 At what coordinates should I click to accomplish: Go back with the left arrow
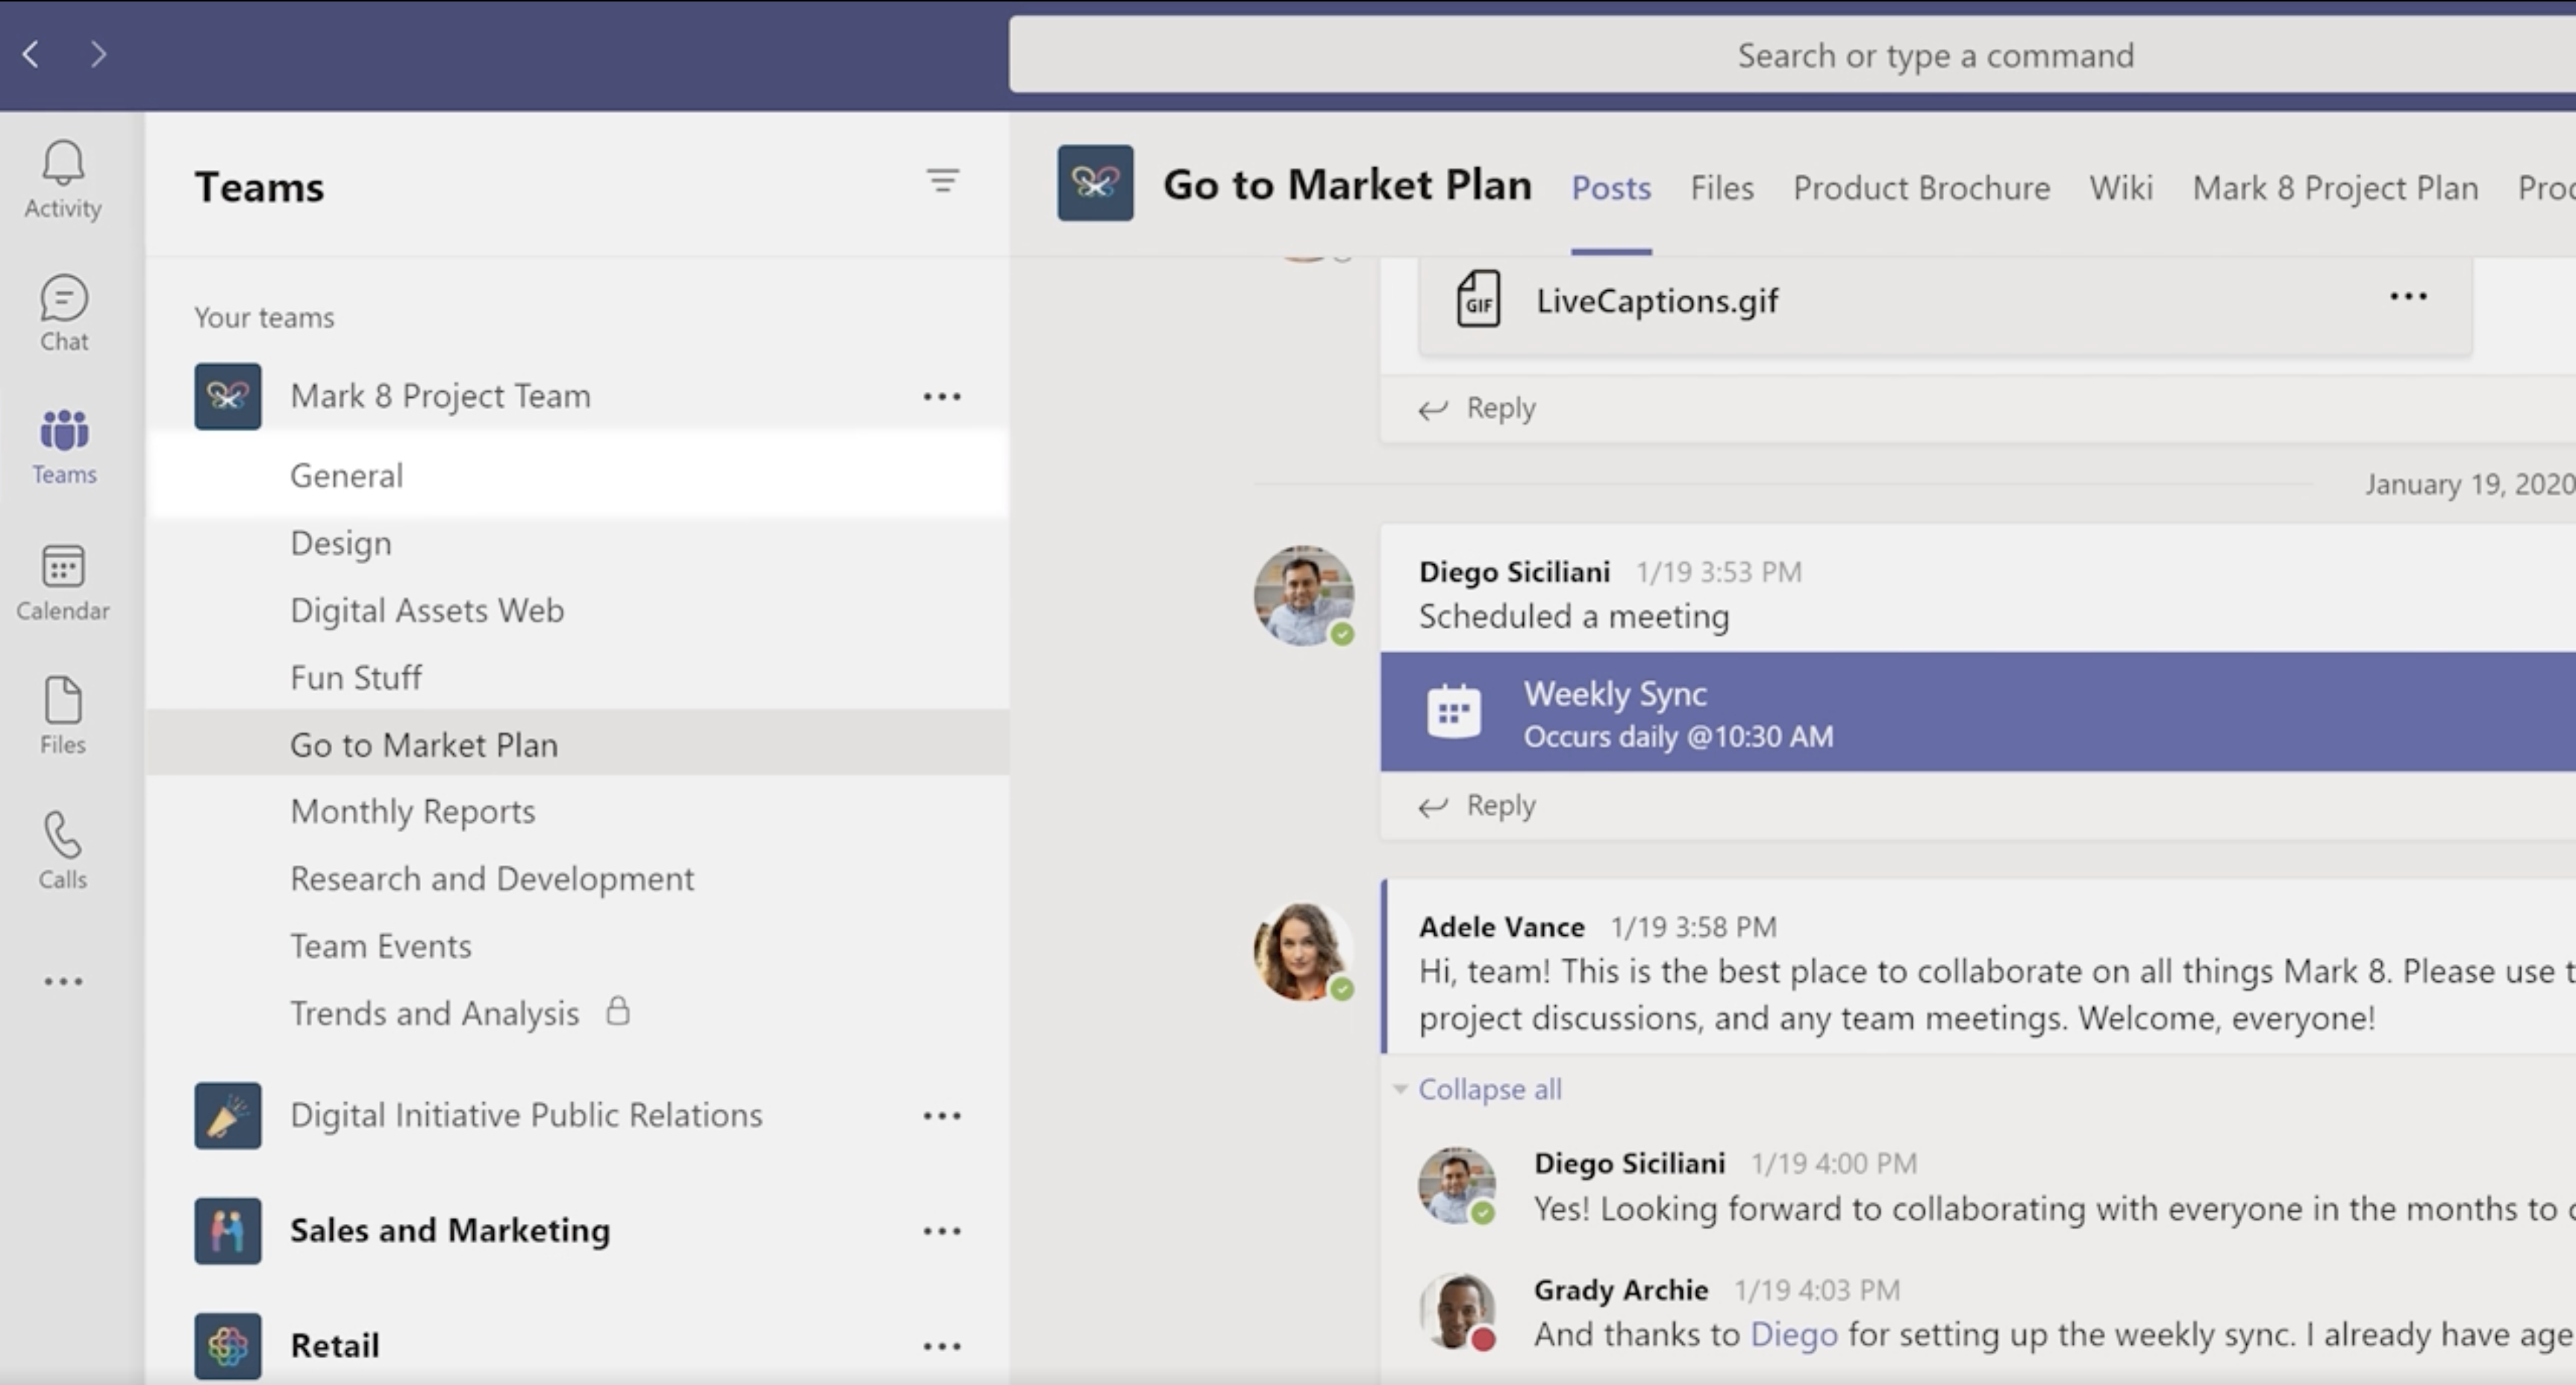31,54
